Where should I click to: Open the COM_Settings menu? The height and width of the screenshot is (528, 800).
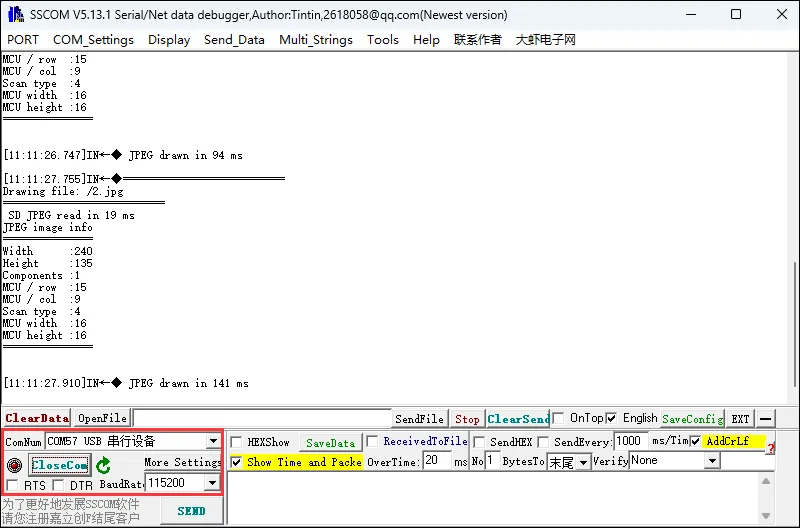click(x=93, y=40)
